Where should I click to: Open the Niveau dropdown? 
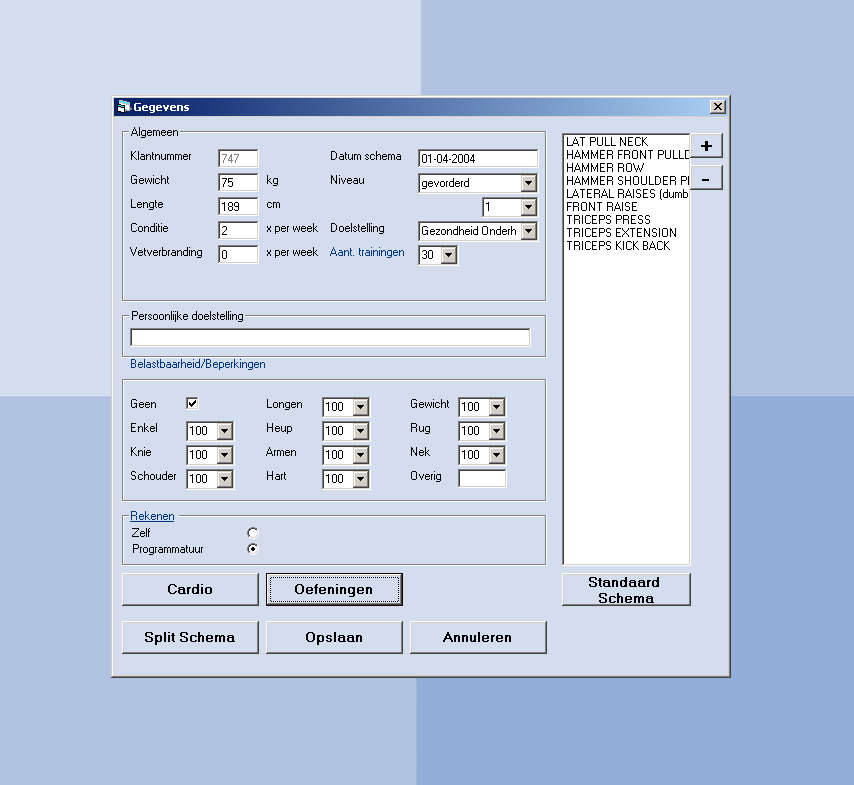[x=528, y=183]
